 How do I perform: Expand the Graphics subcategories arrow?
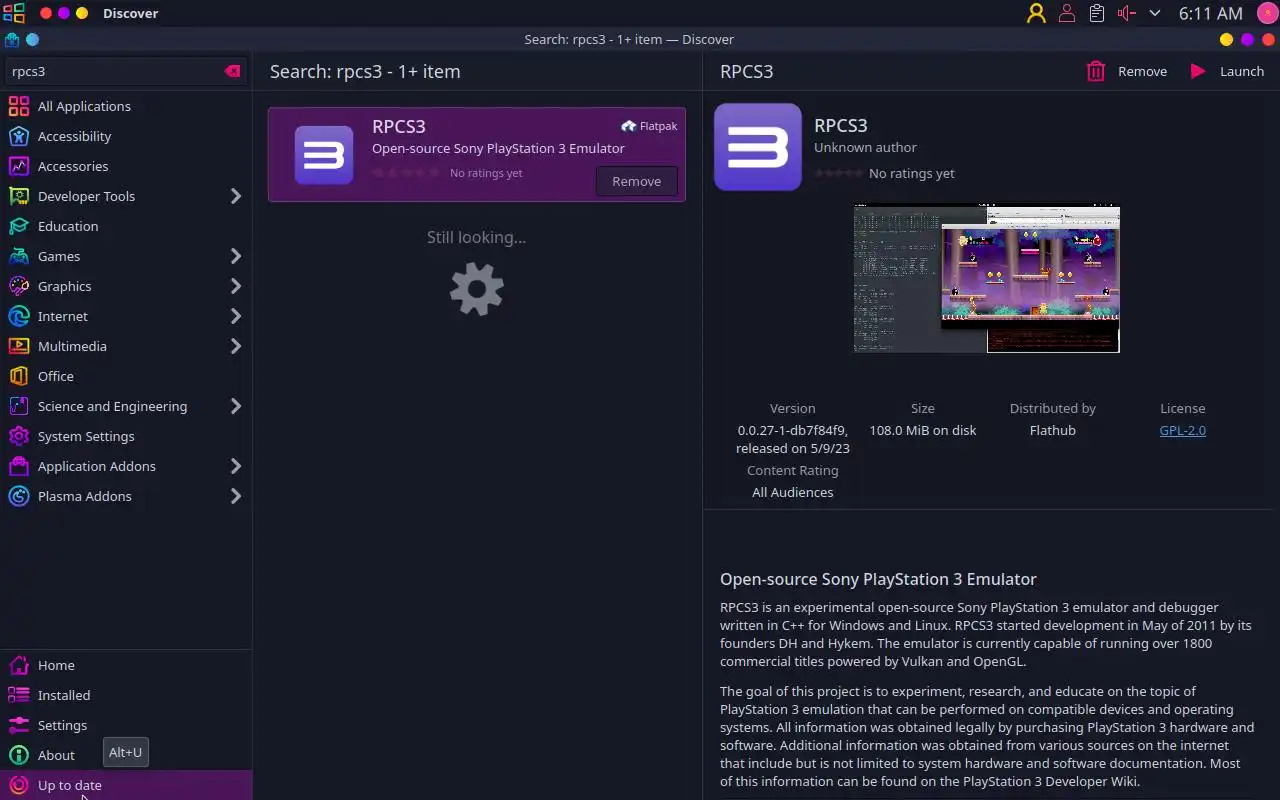click(236, 286)
